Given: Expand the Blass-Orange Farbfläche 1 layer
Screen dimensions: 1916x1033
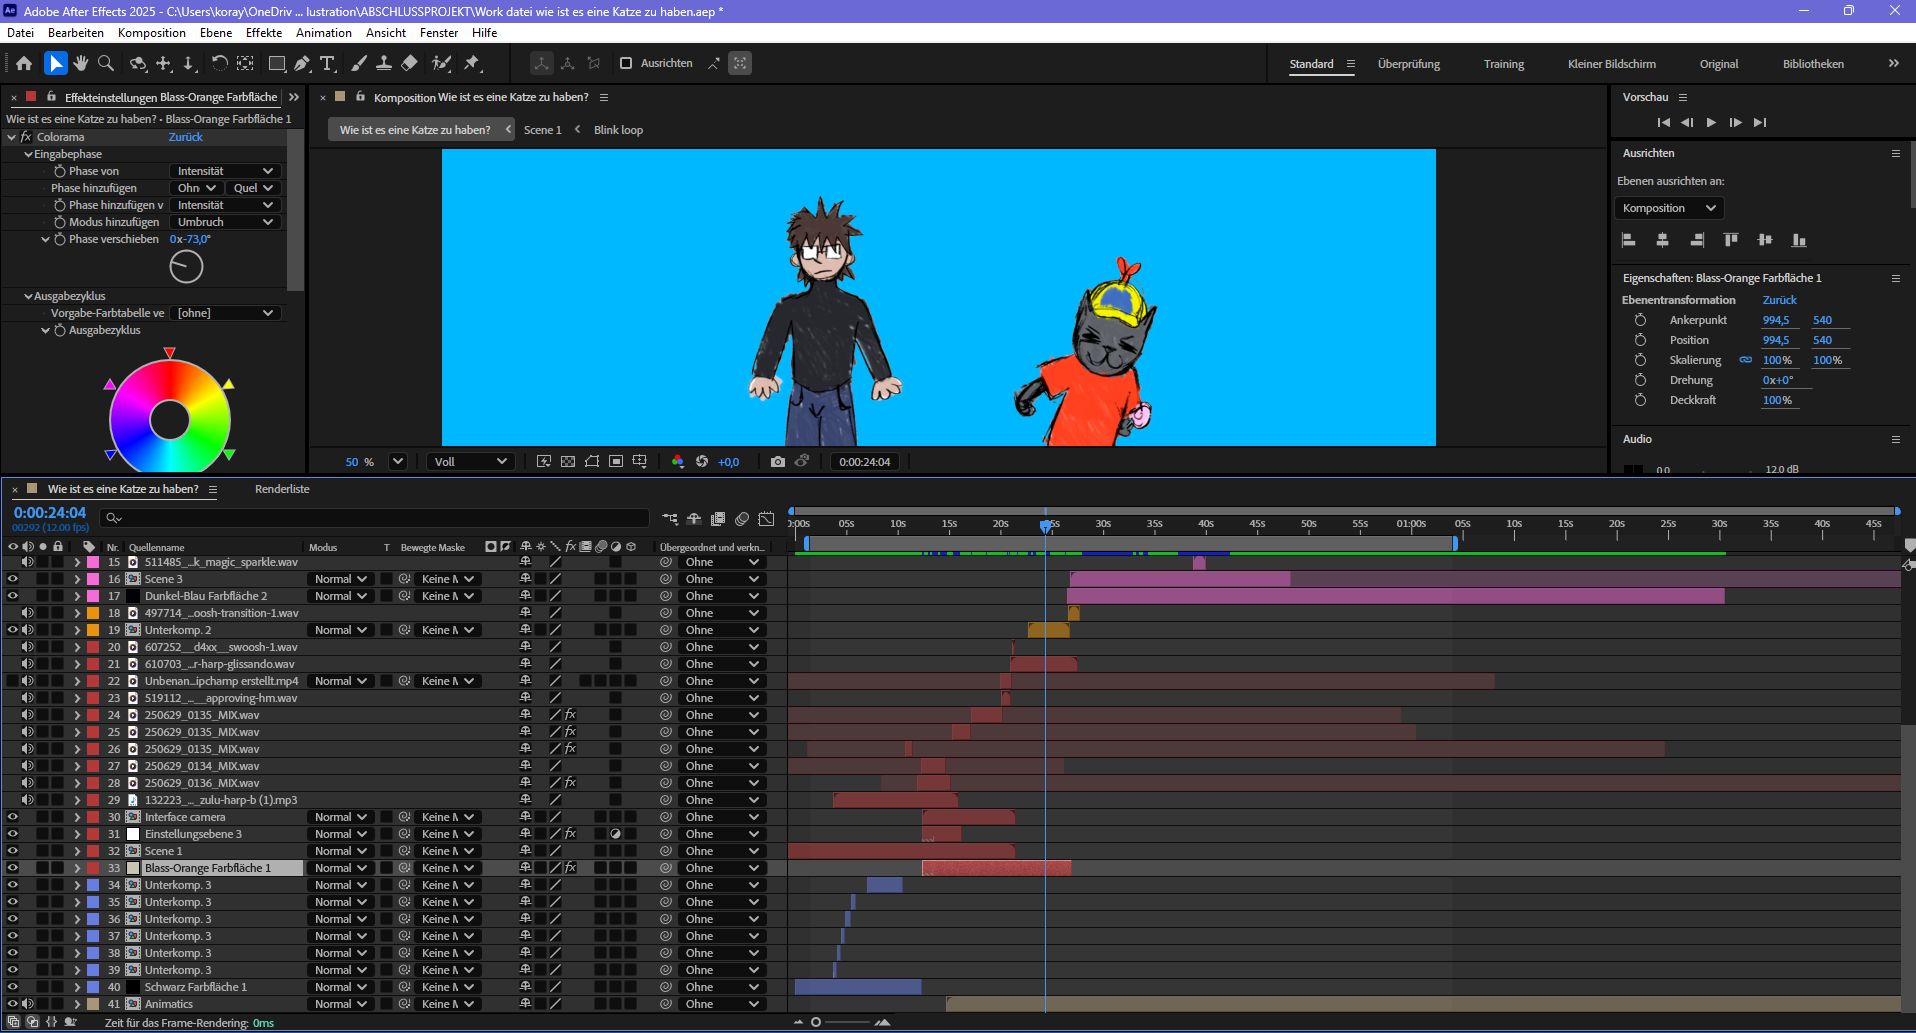Looking at the screenshot, I should (77, 868).
